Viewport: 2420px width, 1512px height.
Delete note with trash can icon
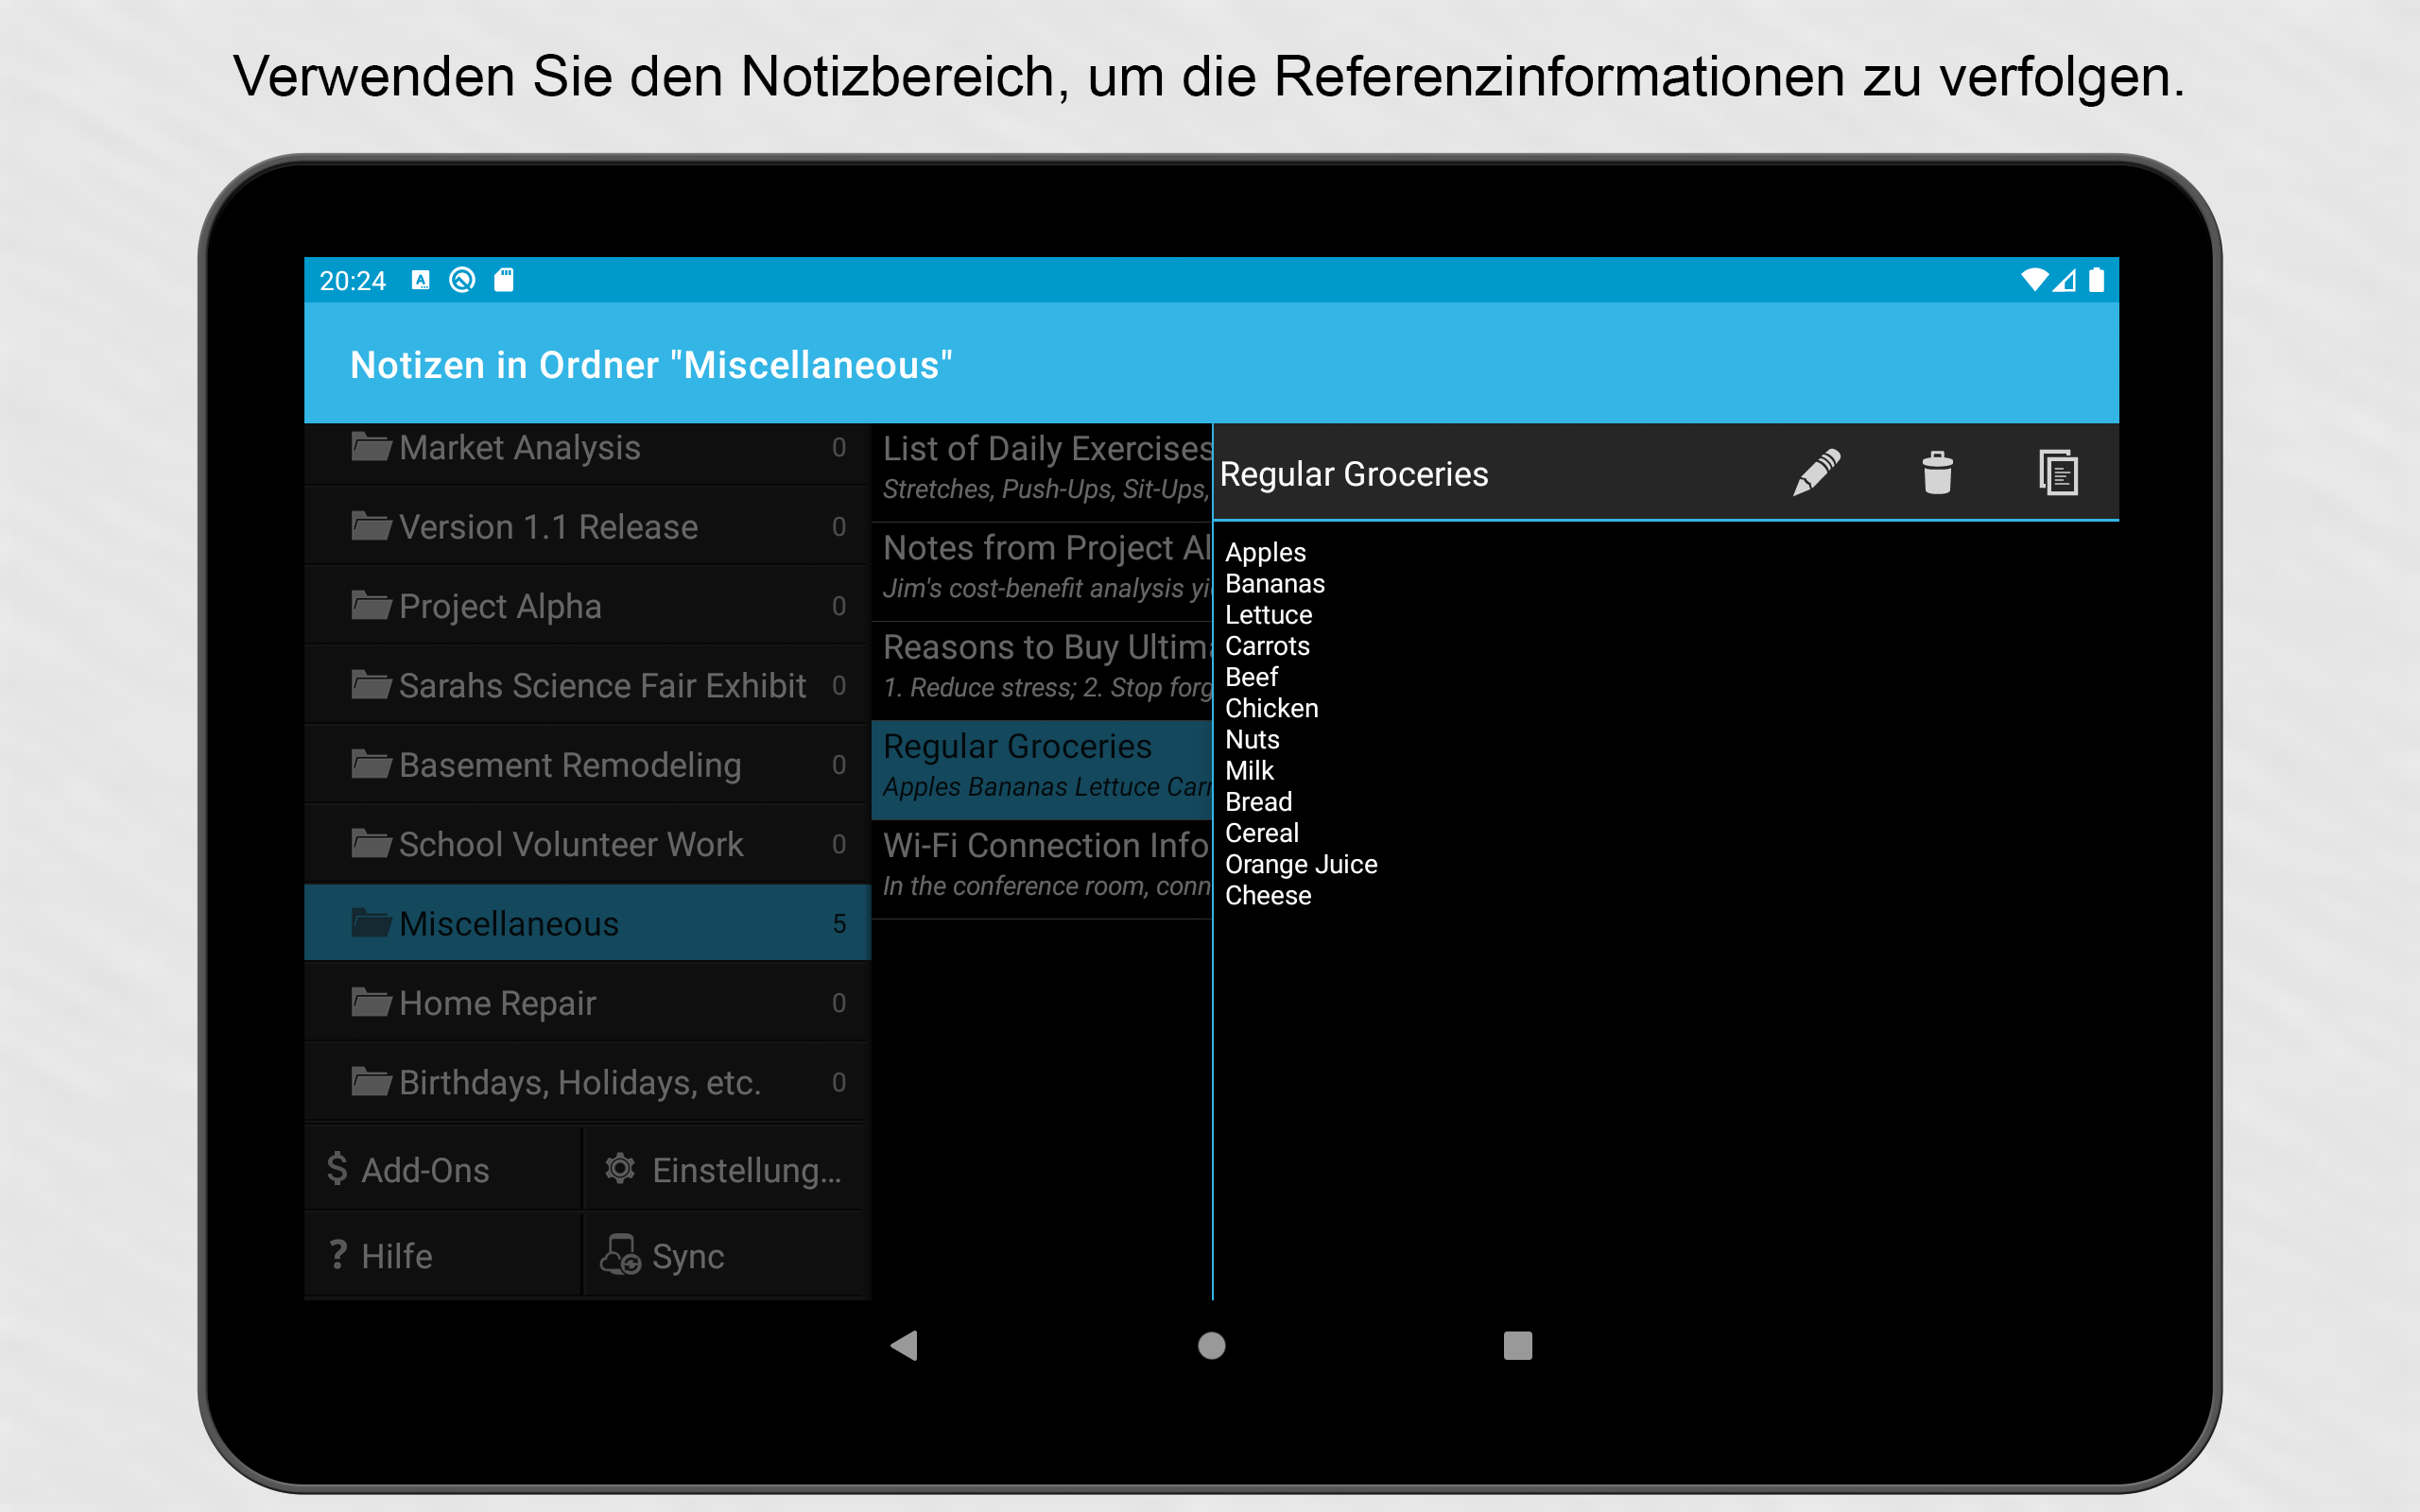click(1937, 473)
